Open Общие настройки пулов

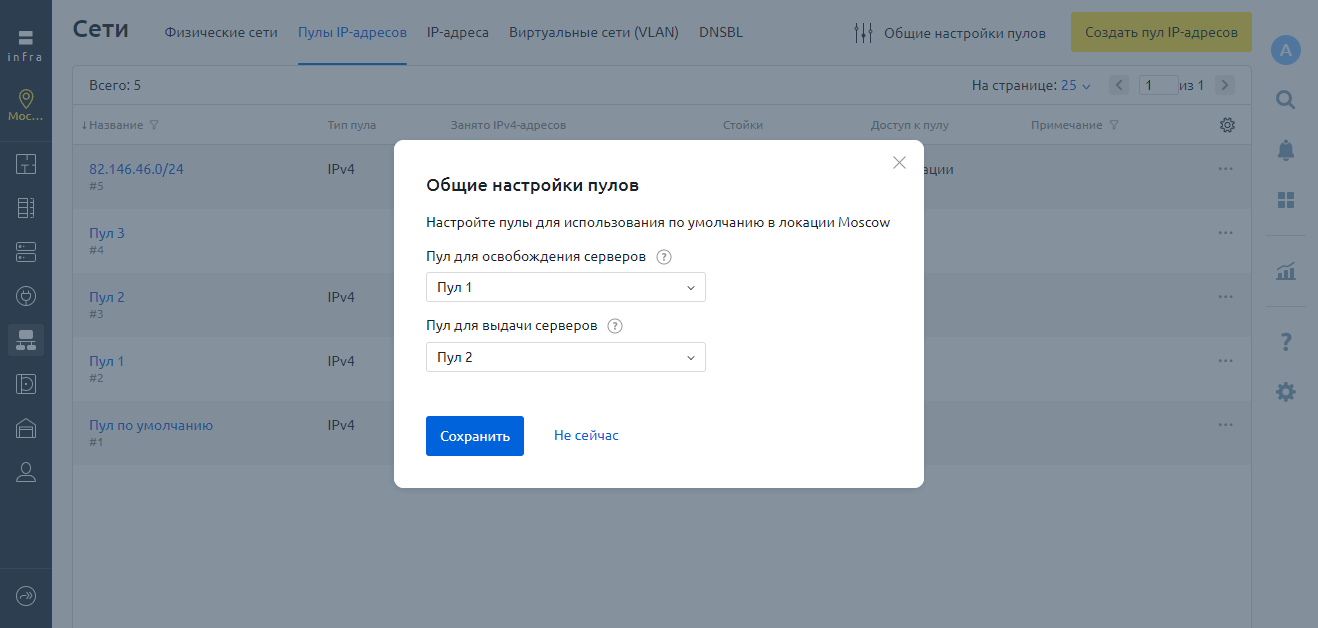click(x=949, y=33)
